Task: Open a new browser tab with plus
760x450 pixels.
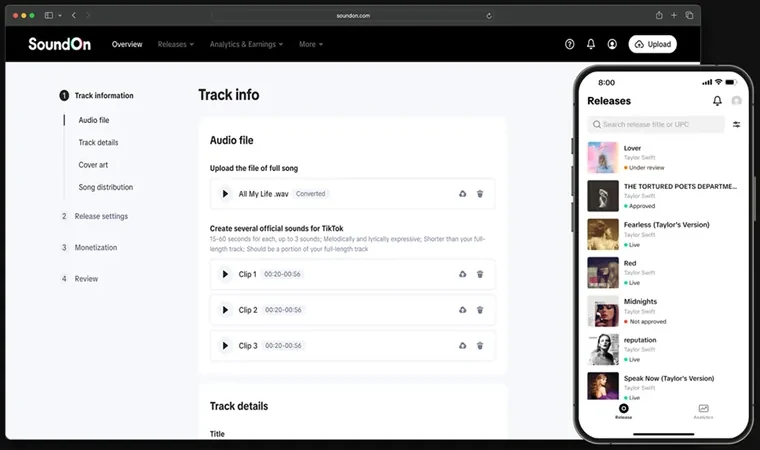Action: [674, 16]
